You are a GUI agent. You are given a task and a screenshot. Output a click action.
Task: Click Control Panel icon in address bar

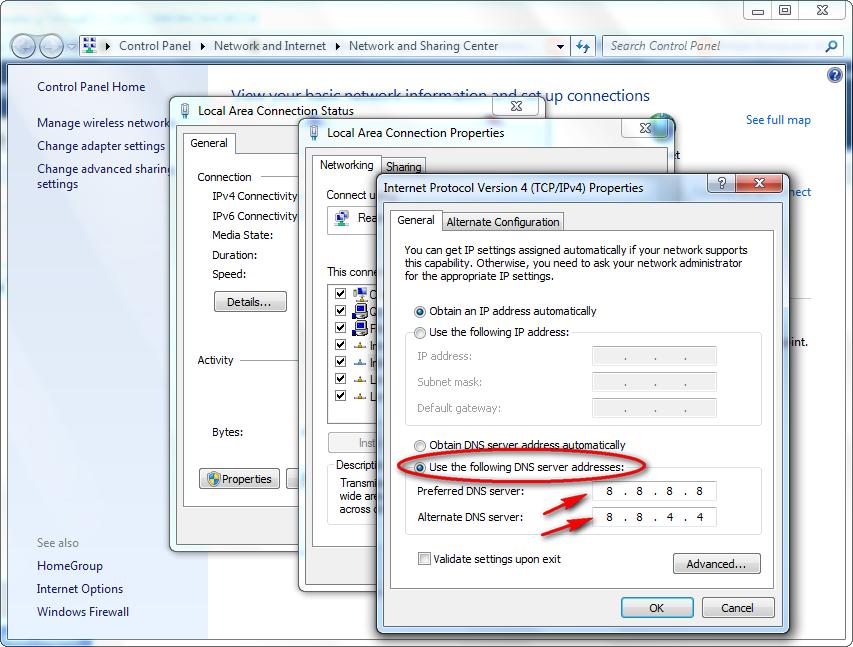90,46
